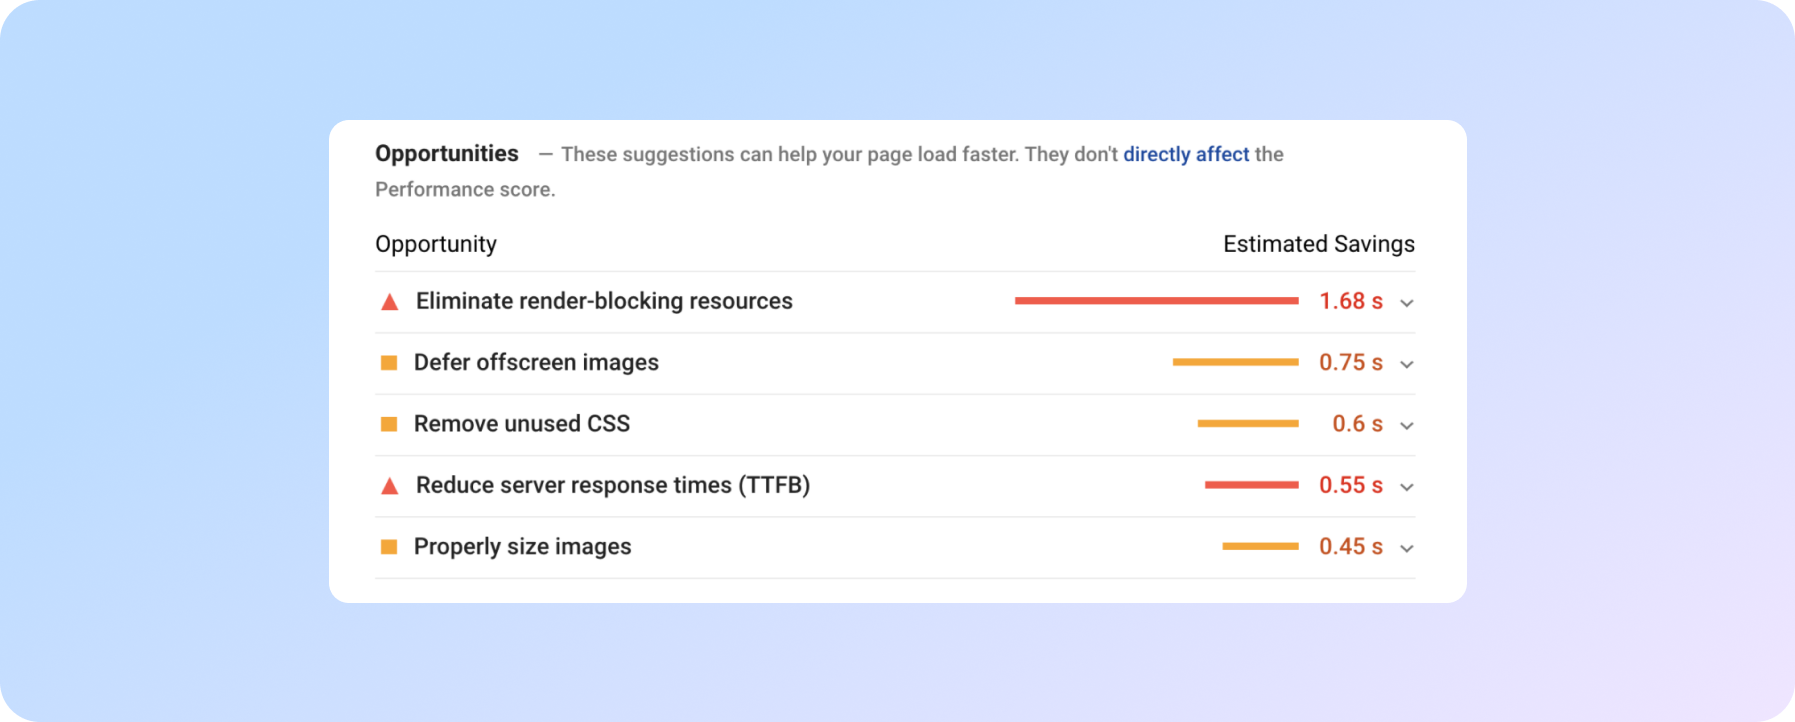
Task: Select the Estimated Savings column header
Action: click(x=1318, y=243)
